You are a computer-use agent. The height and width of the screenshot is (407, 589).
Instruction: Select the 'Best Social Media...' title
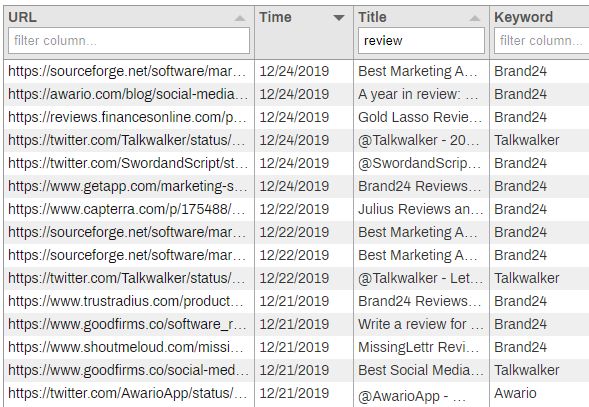(x=421, y=370)
